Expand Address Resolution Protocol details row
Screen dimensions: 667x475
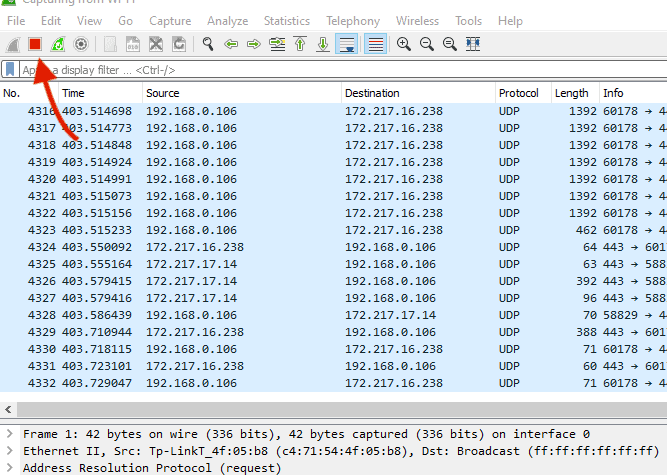pyautogui.click(x=9, y=468)
